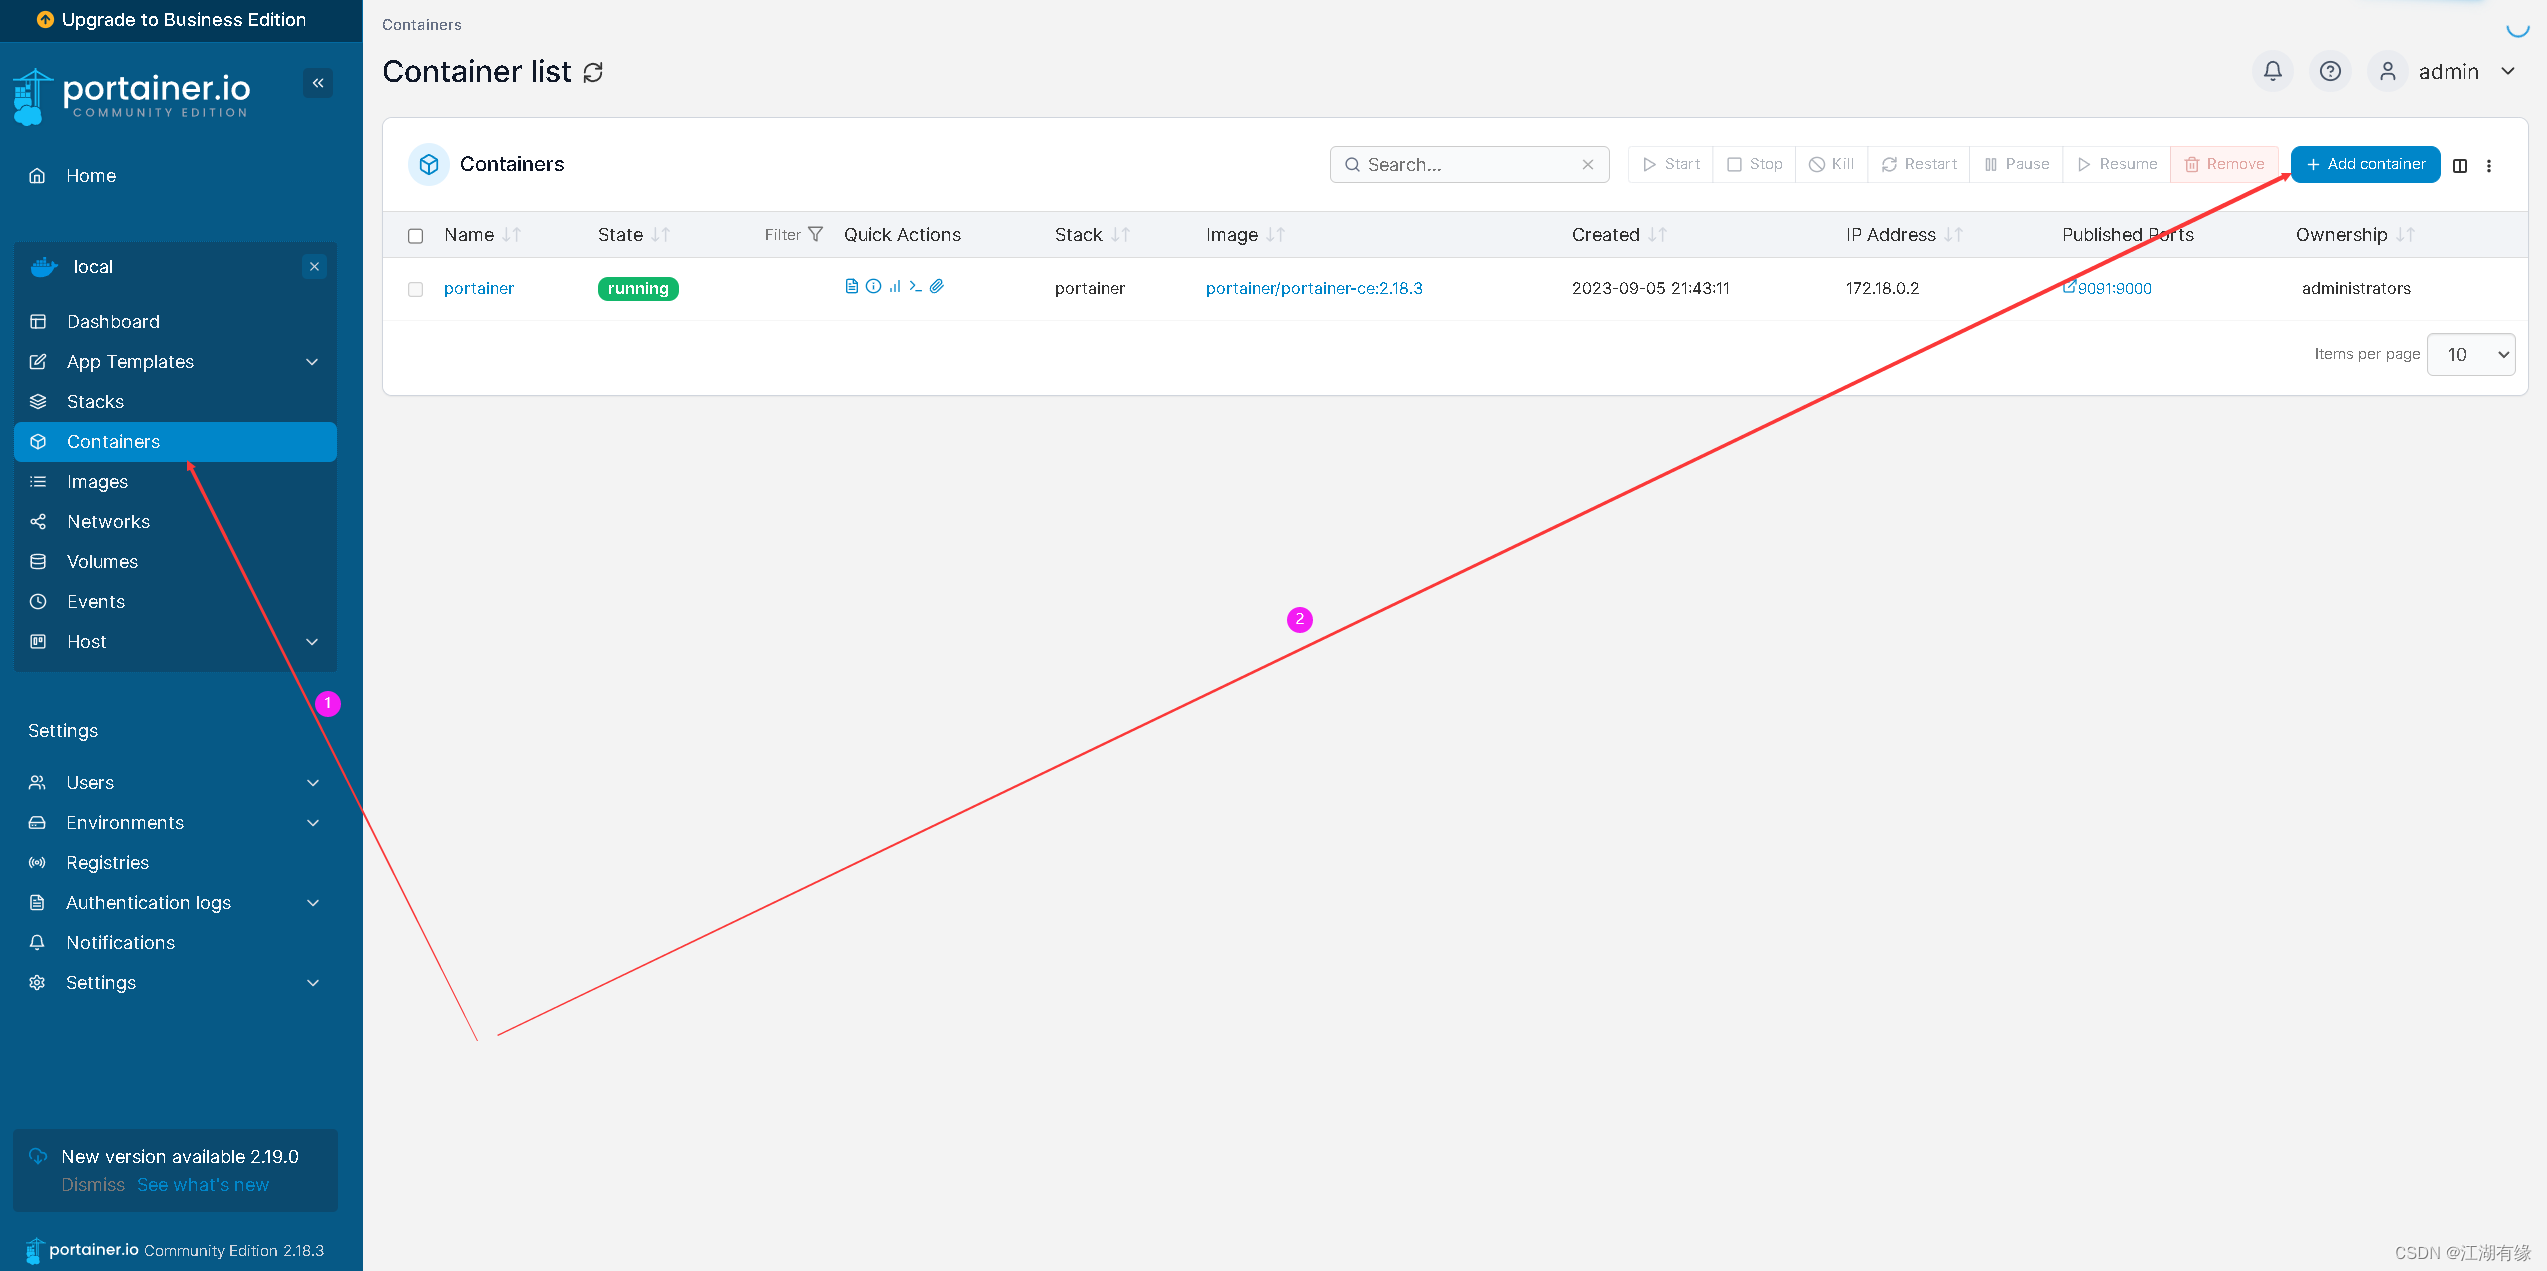Screen dimensions: 2547x1271
Task: Clear the search field with X
Action: (x=1588, y=165)
